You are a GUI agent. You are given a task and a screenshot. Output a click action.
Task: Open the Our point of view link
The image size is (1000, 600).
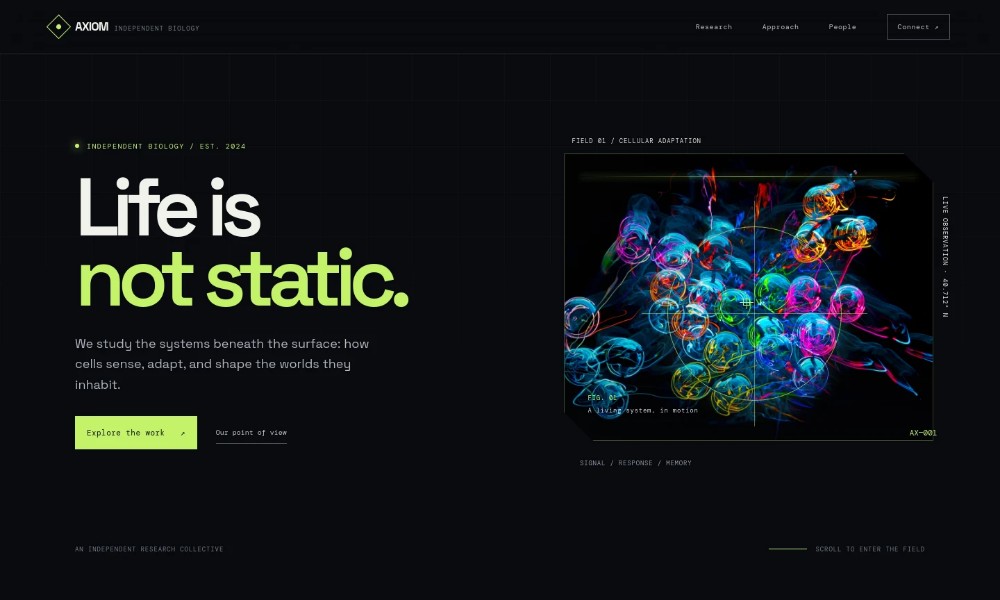pos(251,433)
